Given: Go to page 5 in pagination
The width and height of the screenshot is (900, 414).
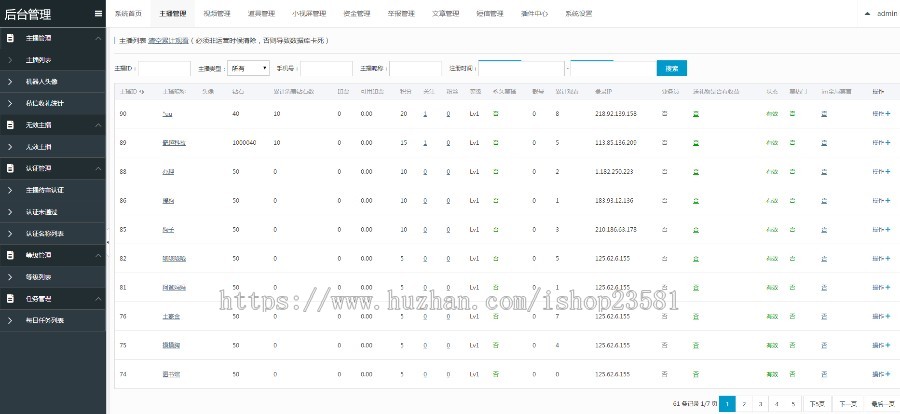Looking at the screenshot, I should click(793, 404).
